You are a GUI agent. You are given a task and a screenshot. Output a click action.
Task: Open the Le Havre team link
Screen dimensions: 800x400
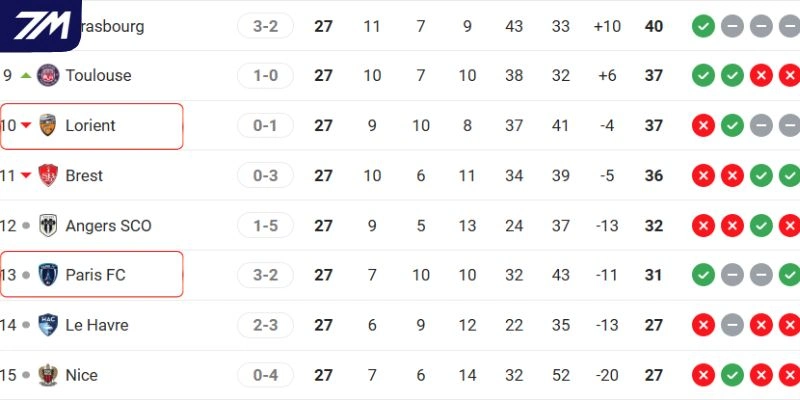click(97, 325)
